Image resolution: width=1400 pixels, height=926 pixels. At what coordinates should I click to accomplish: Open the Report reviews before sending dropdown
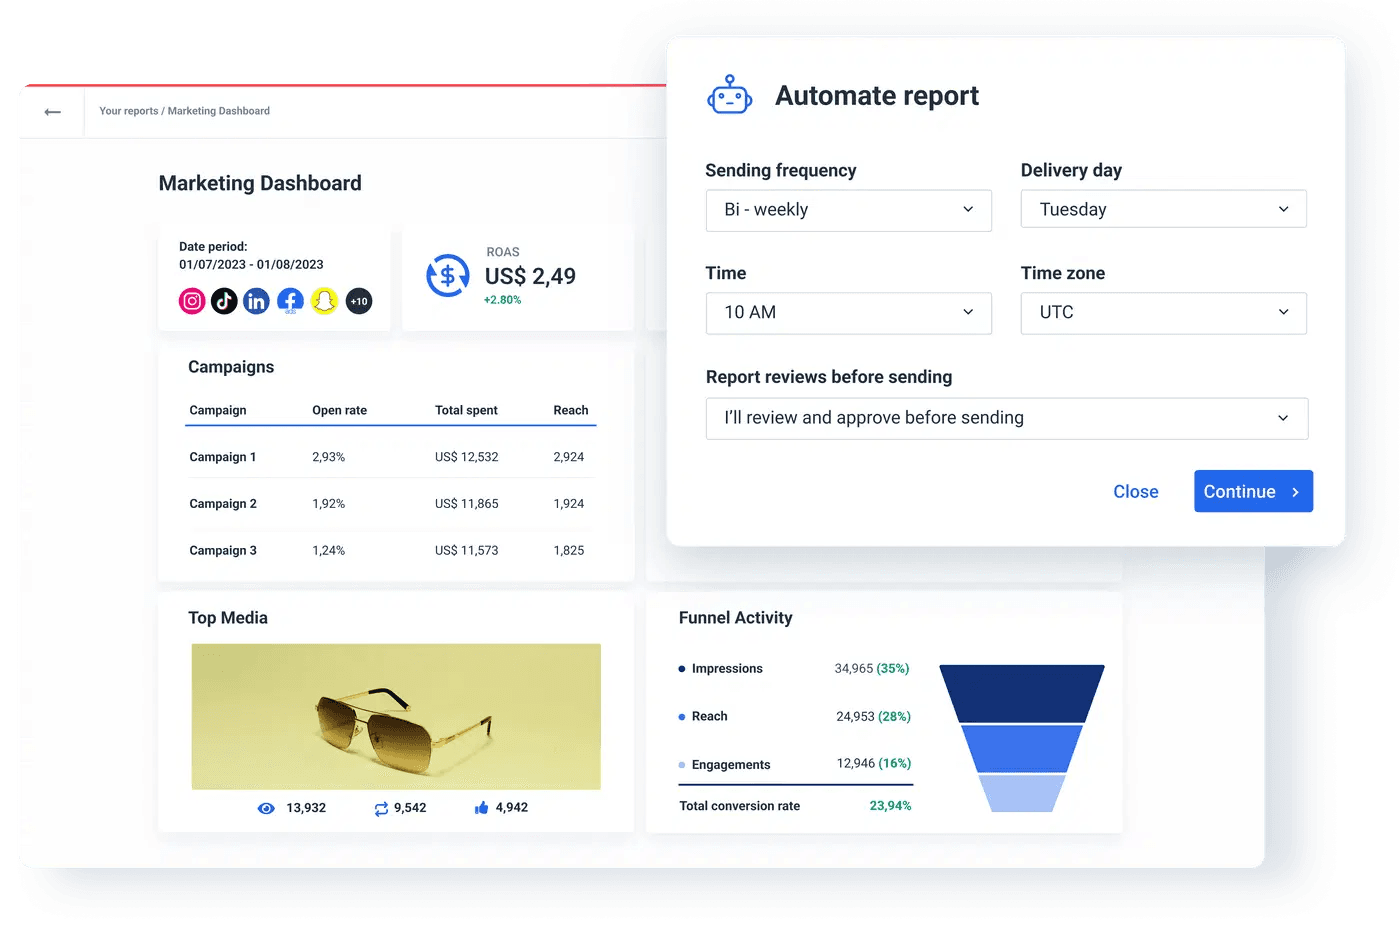point(1006,418)
